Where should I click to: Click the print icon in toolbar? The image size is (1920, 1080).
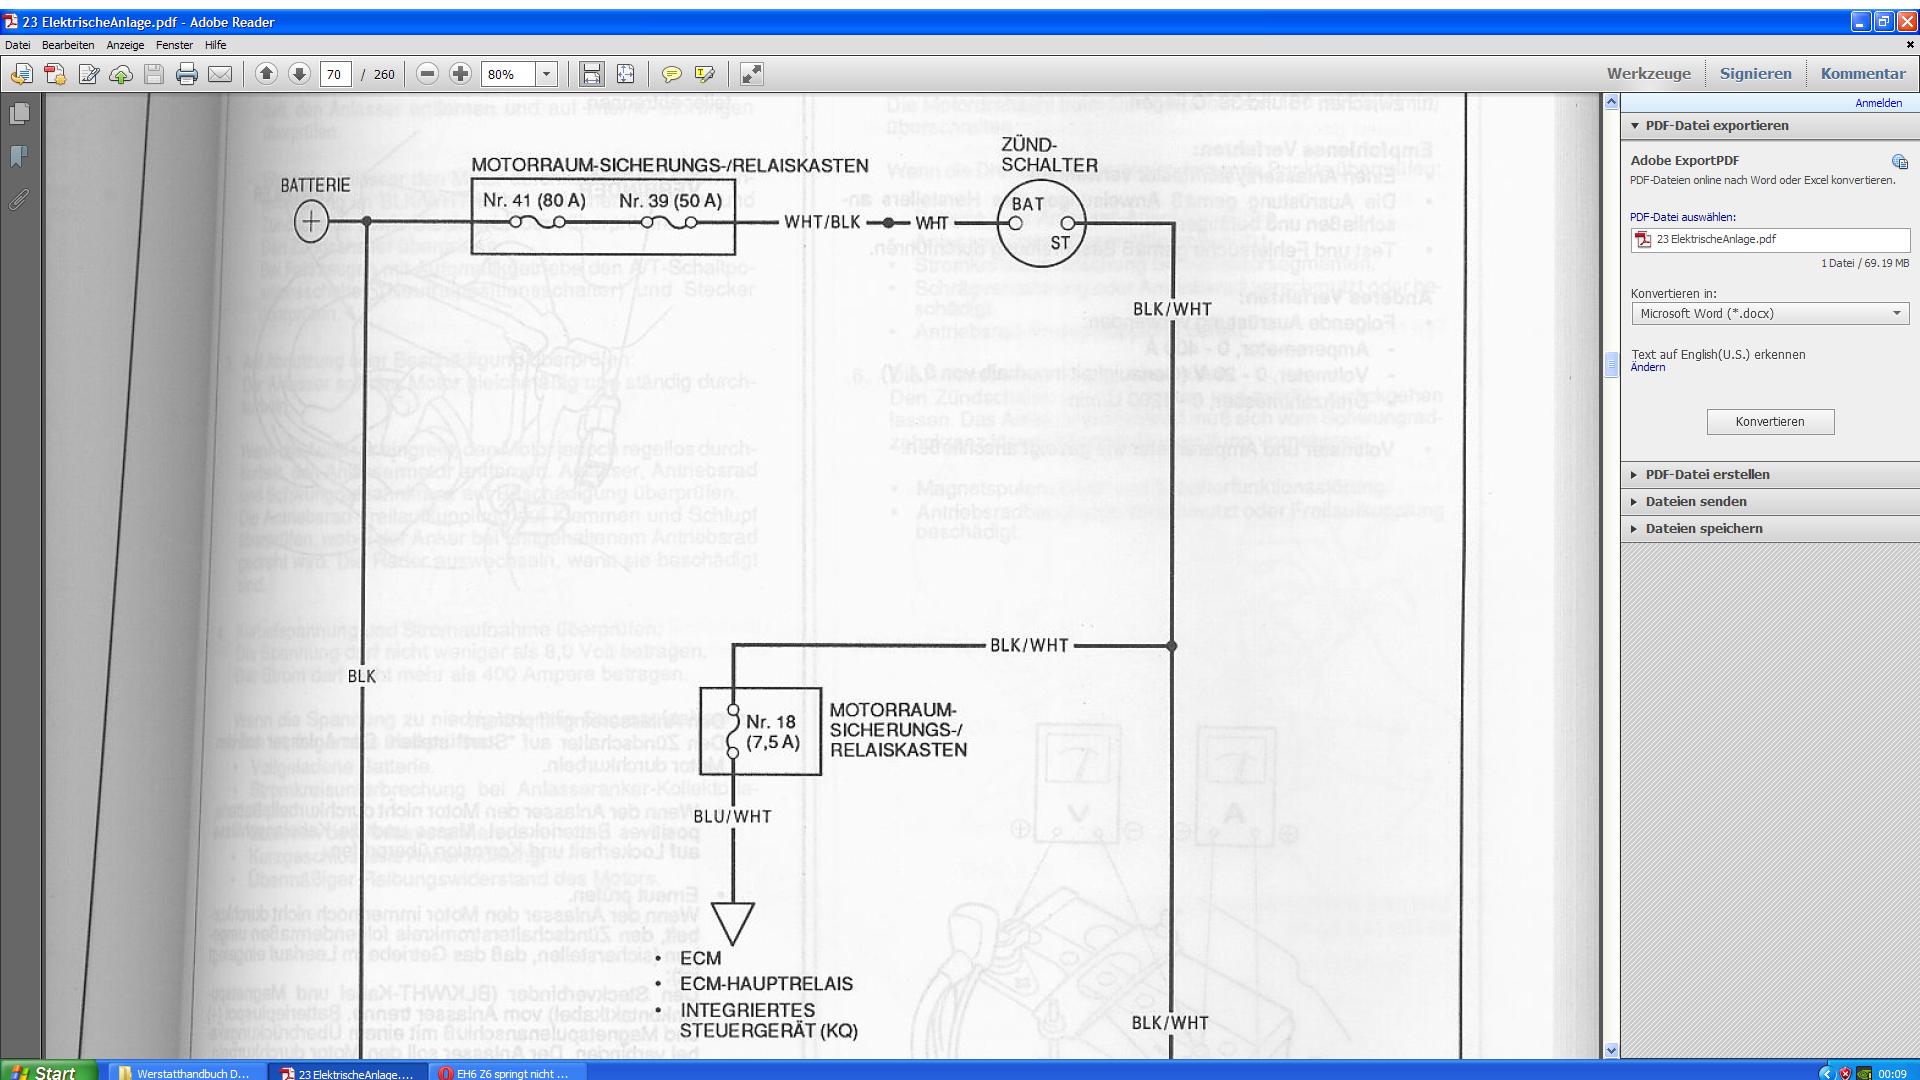click(186, 74)
